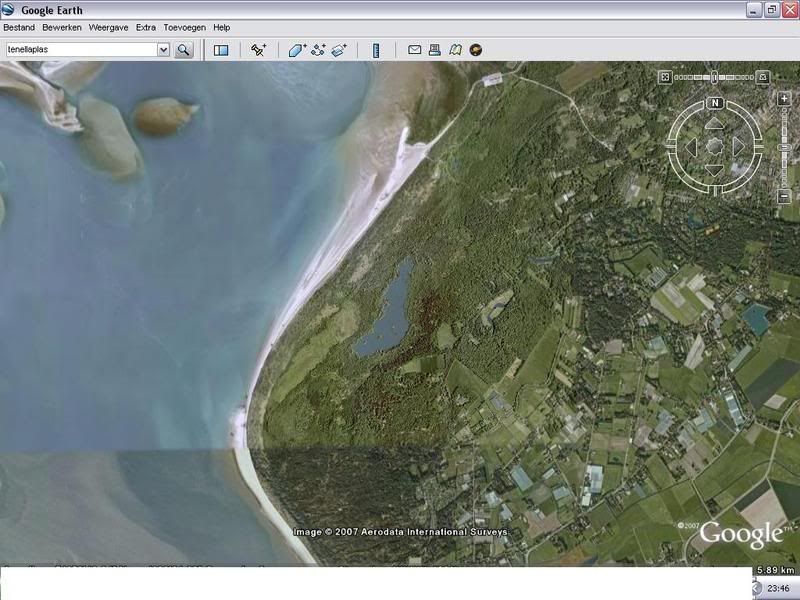The width and height of the screenshot is (800, 600).
Task: Add a placemark with the pushpin icon
Action: (x=258, y=50)
